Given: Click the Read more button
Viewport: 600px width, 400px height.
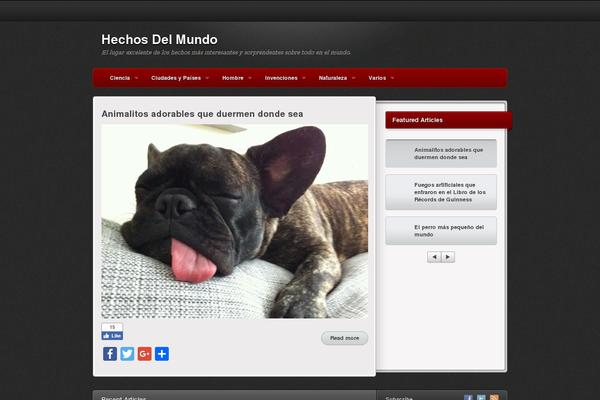Looking at the screenshot, I should 344,338.
